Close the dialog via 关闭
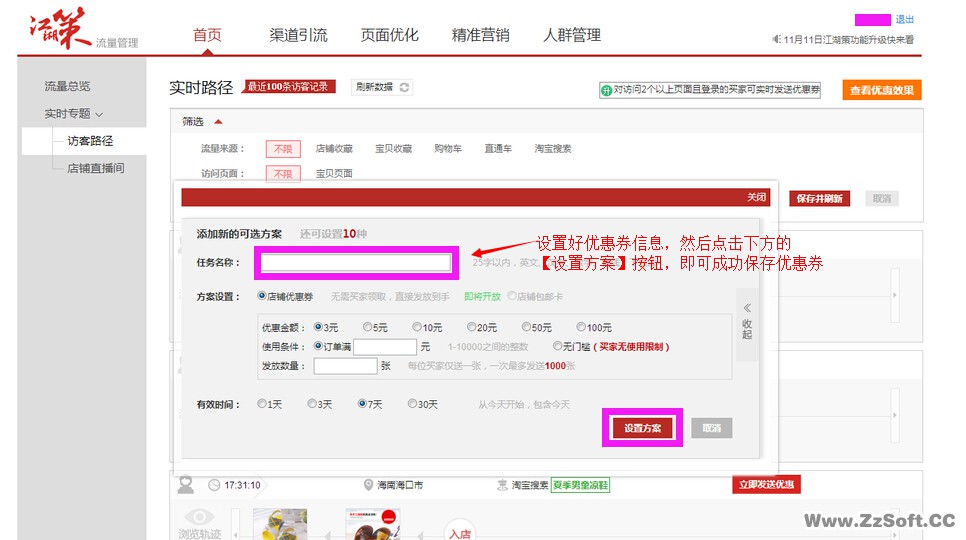966x540 pixels. (757, 197)
